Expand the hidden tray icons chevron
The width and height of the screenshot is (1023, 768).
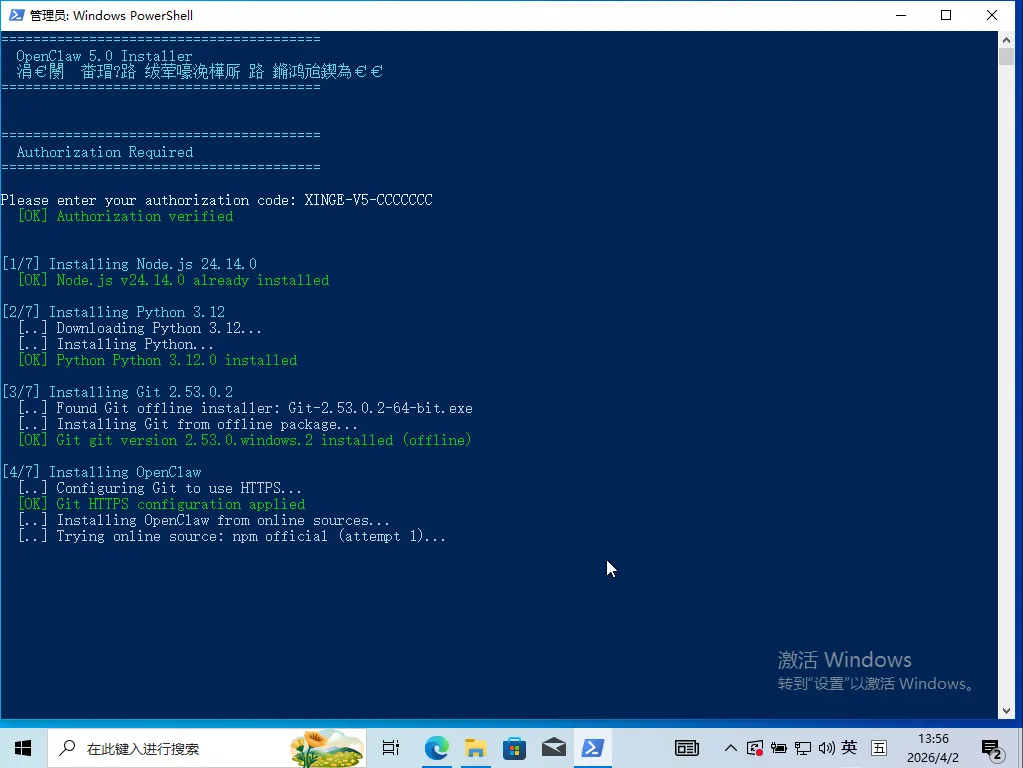pyautogui.click(x=731, y=748)
